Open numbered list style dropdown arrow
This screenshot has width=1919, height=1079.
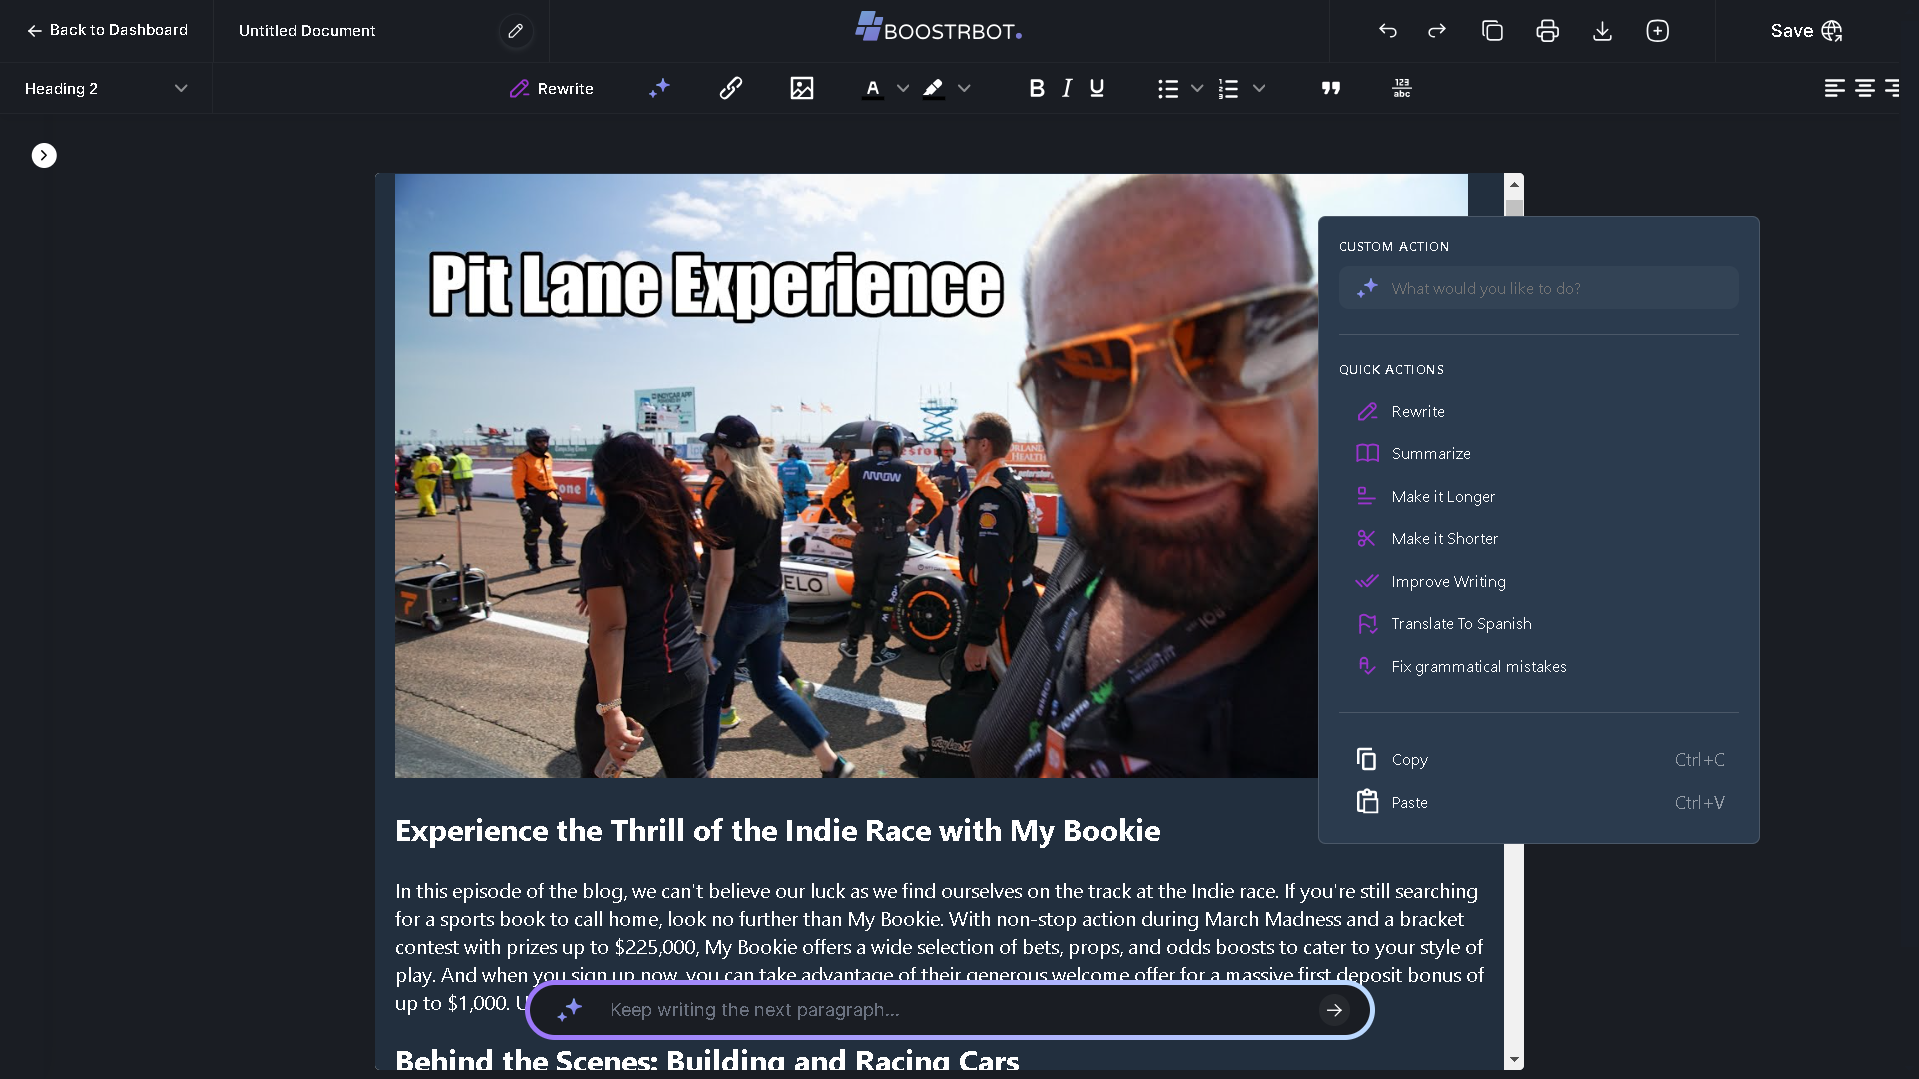[1259, 88]
